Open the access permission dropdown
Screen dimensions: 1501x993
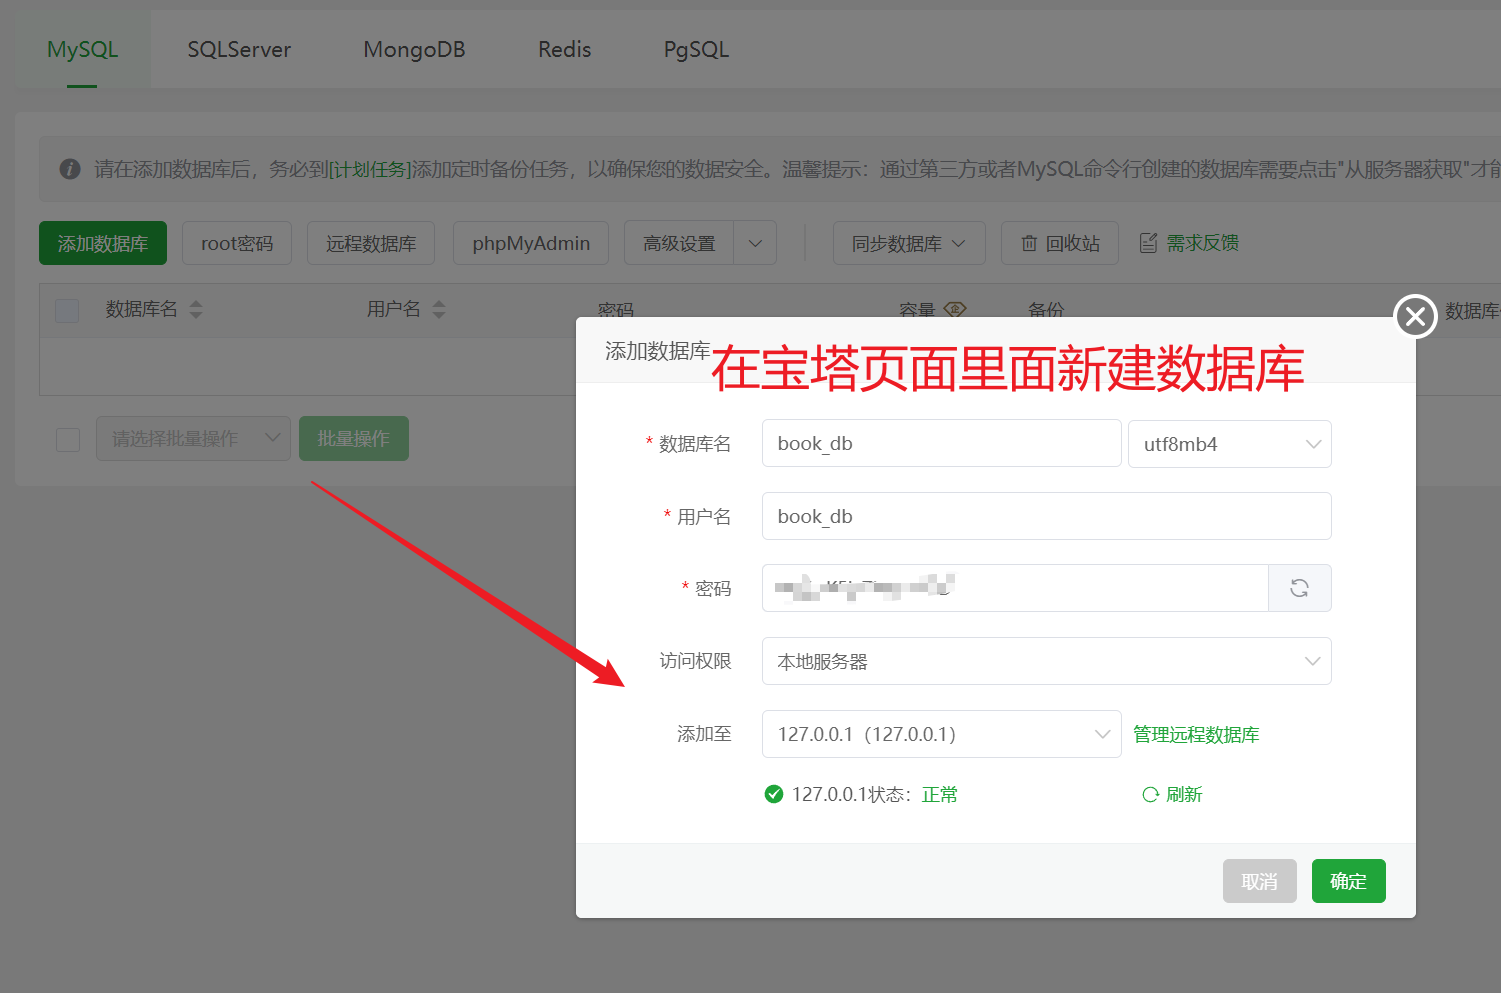1046,661
